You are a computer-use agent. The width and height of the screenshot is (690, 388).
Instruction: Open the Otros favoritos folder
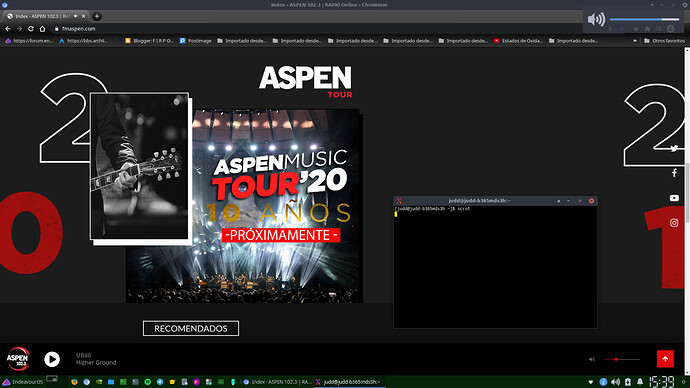click(x=664, y=40)
